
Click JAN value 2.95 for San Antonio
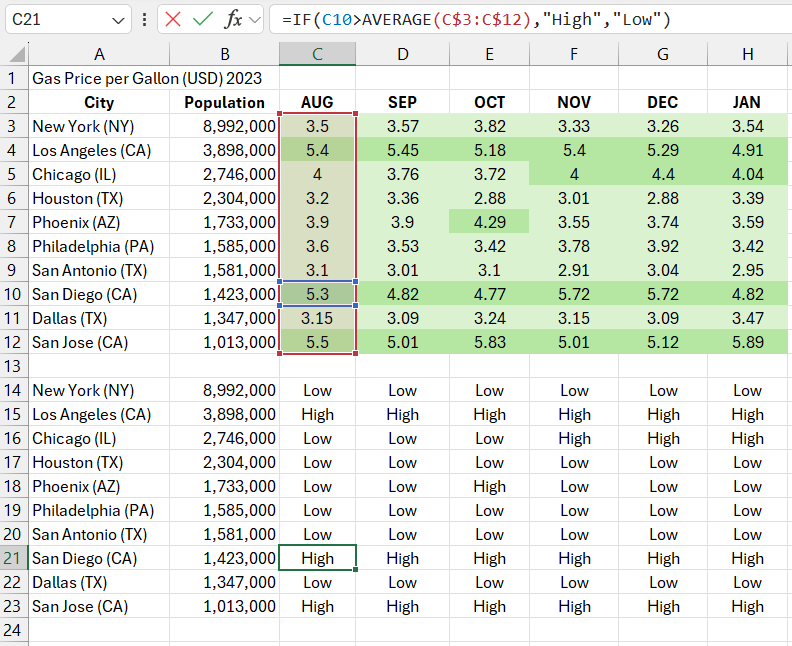pos(748,270)
